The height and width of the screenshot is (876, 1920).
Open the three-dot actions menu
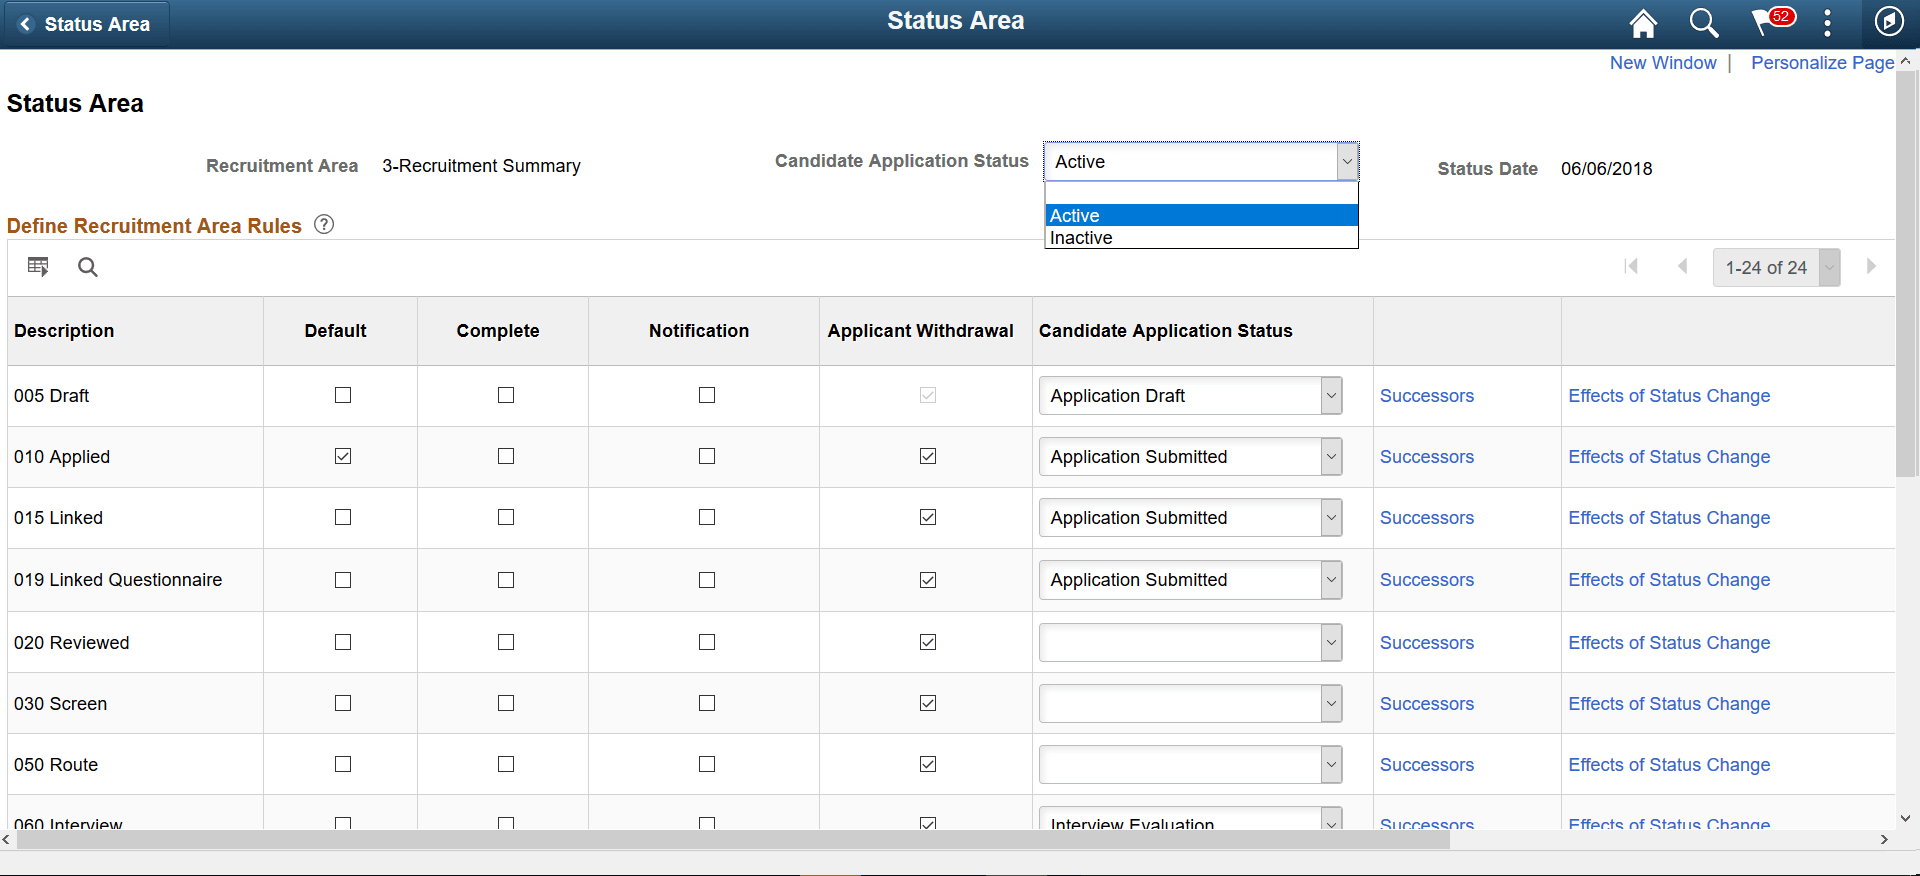1827,23
